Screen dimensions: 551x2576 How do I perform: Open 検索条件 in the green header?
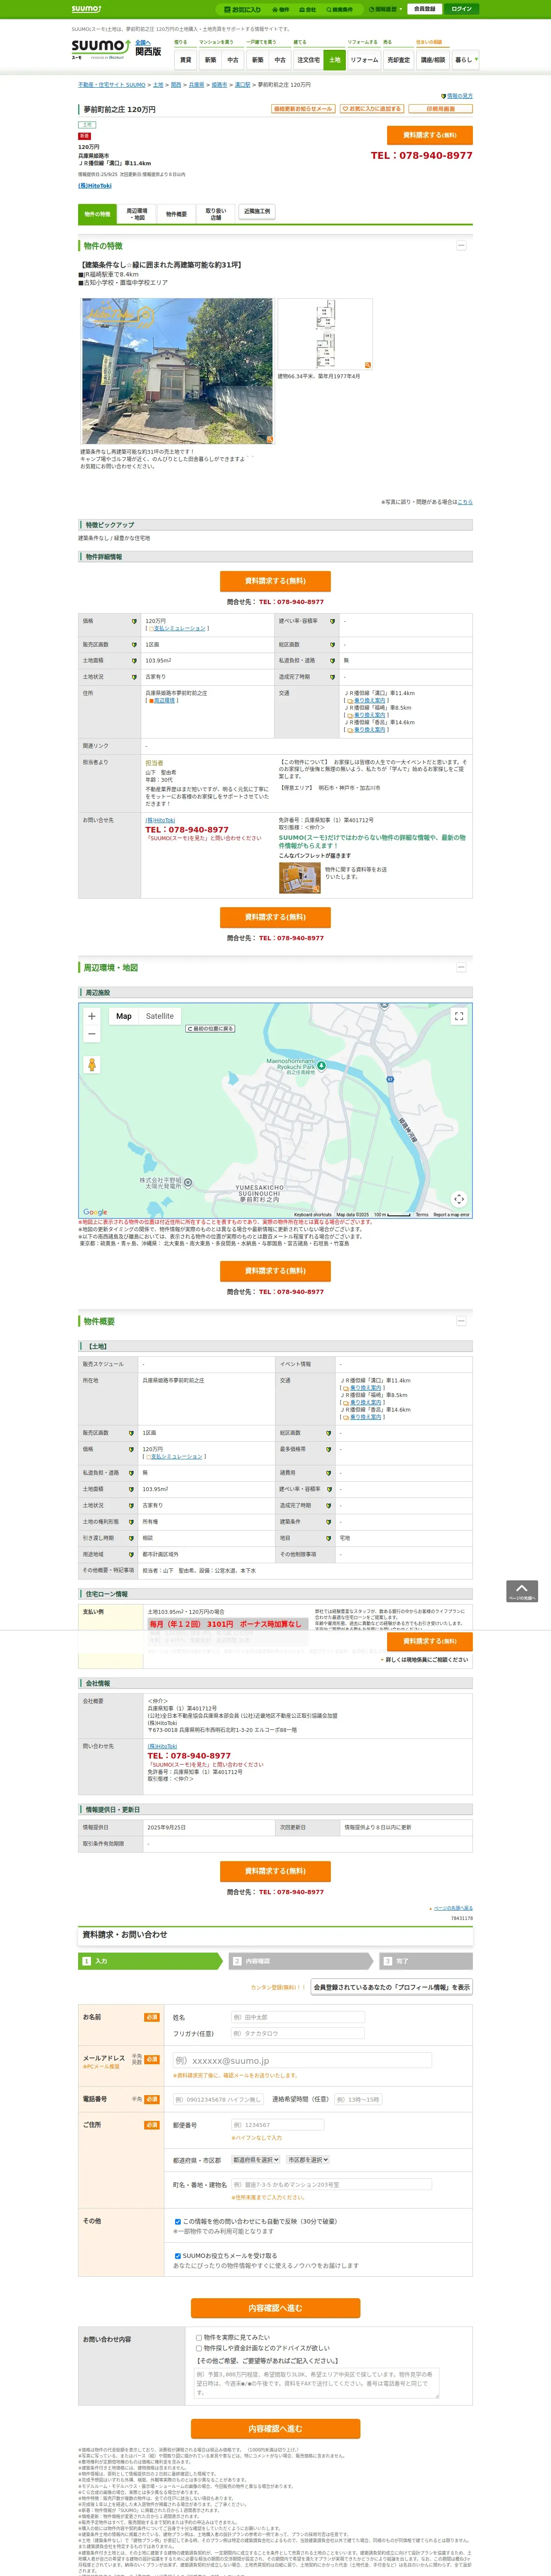tap(339, 9)
